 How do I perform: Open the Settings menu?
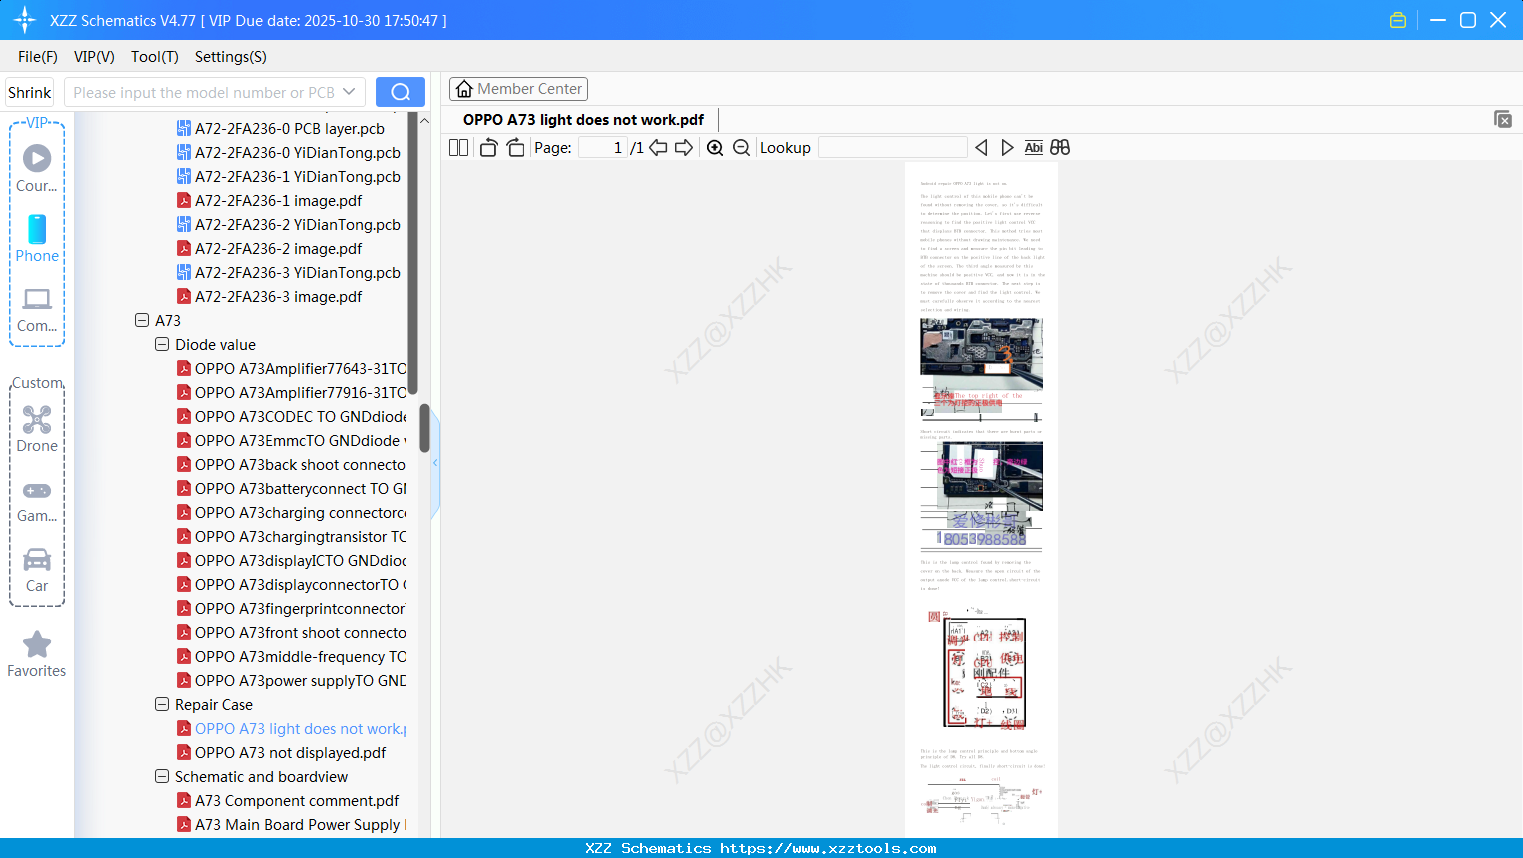tap(231, 56)
